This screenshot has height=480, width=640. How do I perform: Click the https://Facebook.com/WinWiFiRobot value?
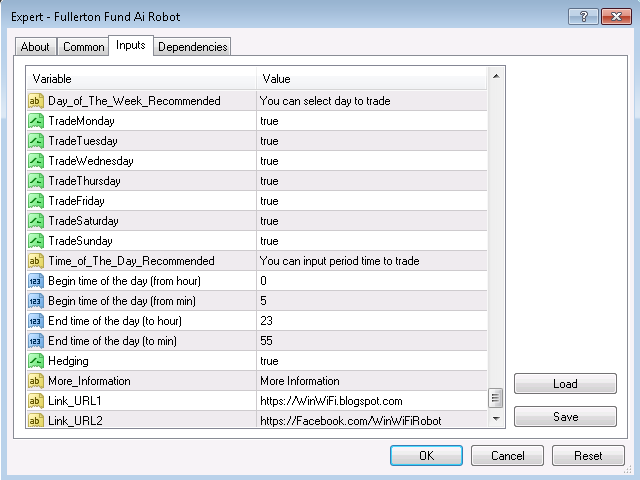[x=351, y=421]
